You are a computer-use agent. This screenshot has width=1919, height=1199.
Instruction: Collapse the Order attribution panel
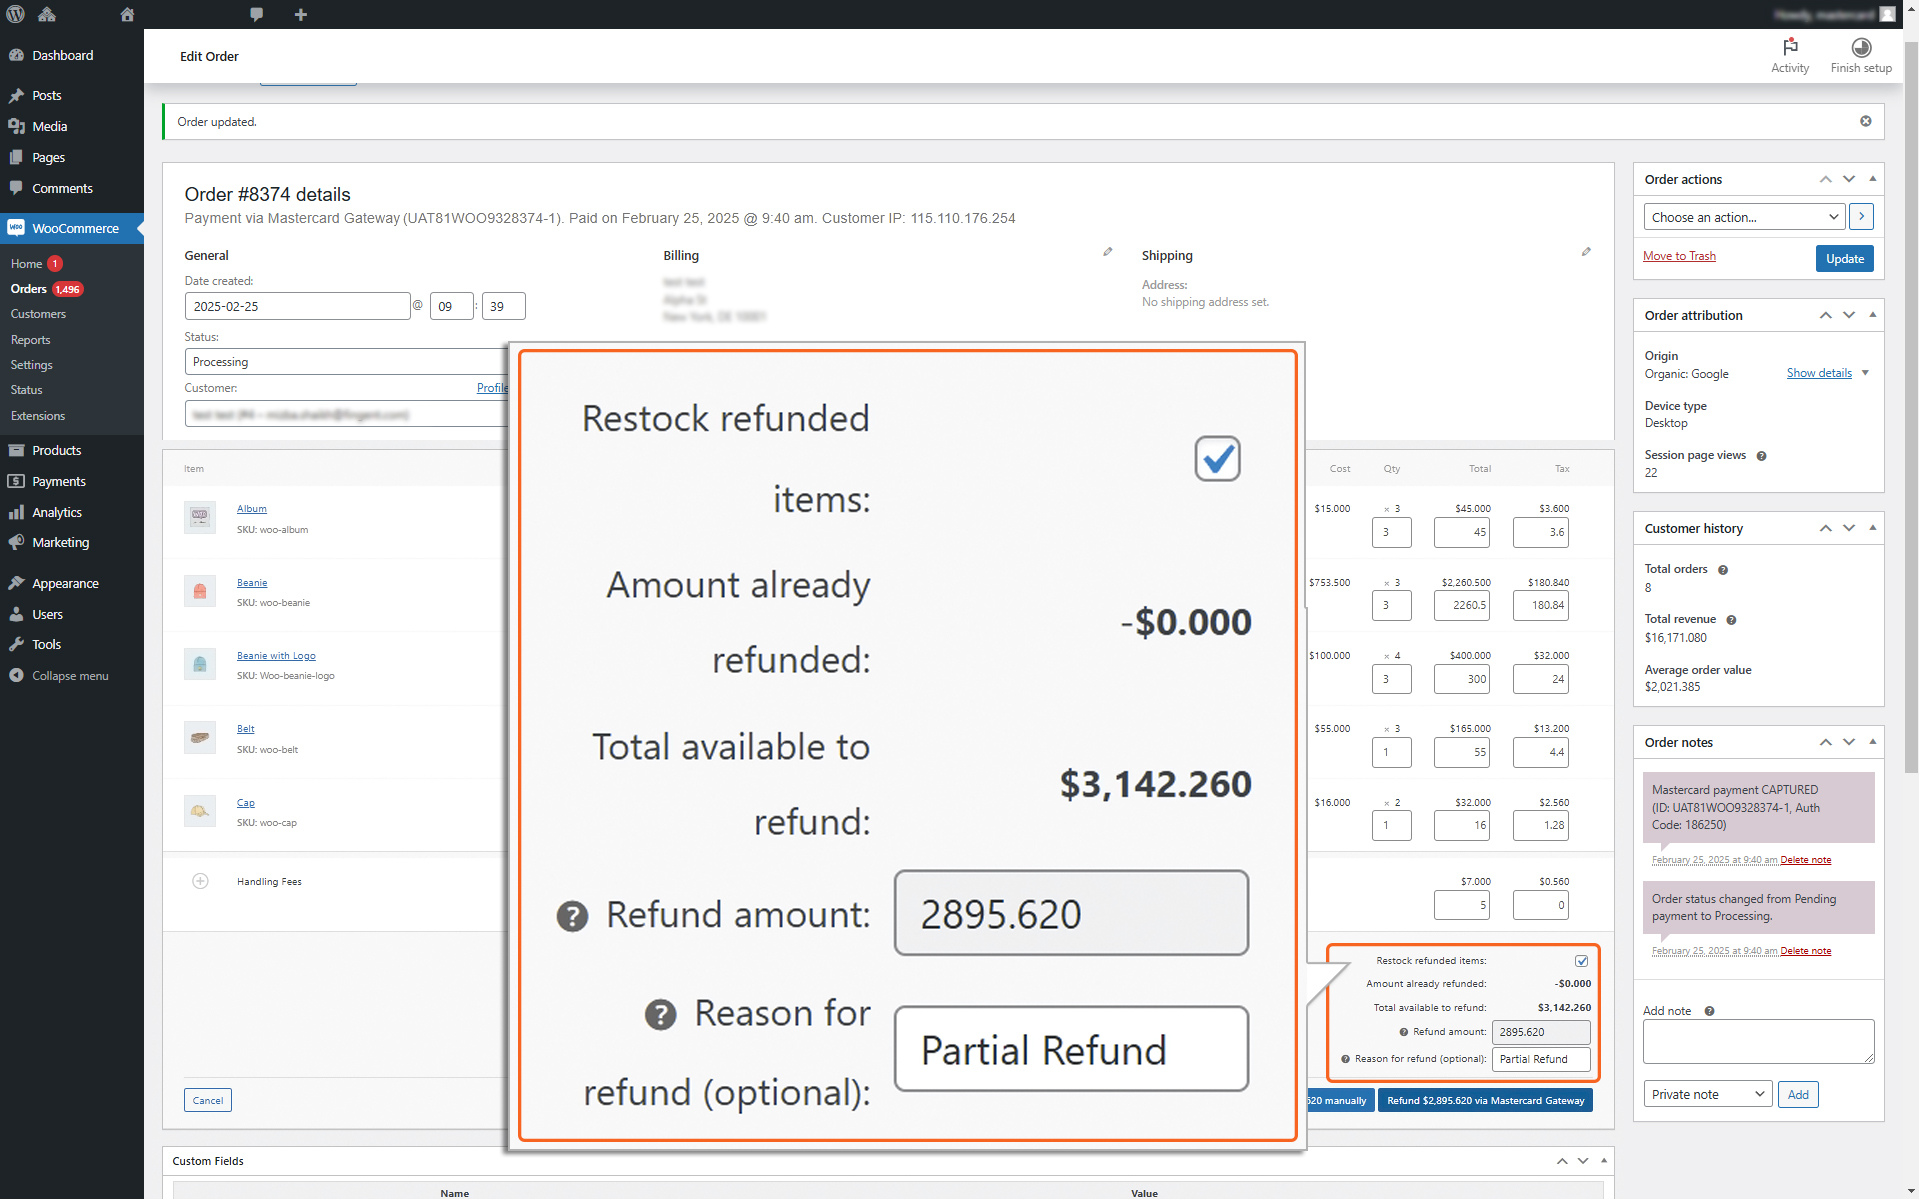tap(1872, 315)
